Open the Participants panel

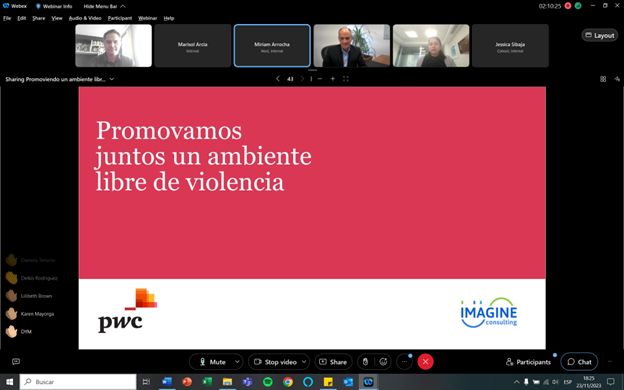[528, 362]
